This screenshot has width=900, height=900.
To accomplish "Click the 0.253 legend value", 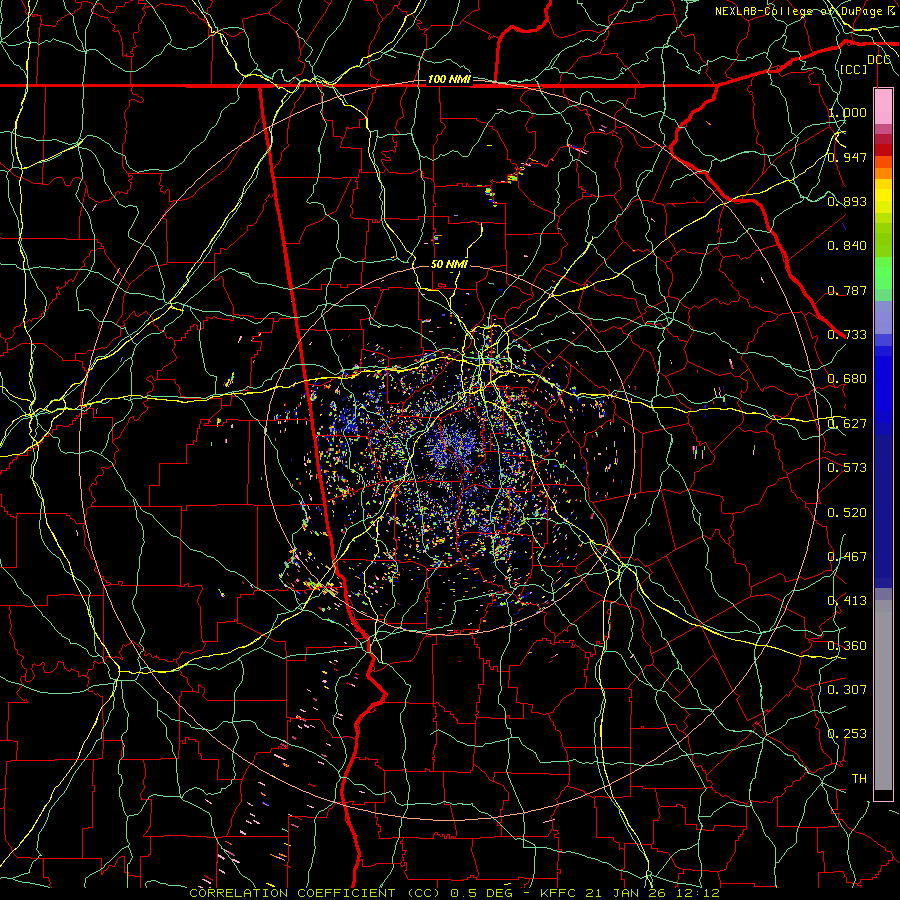I will [847, 734].
